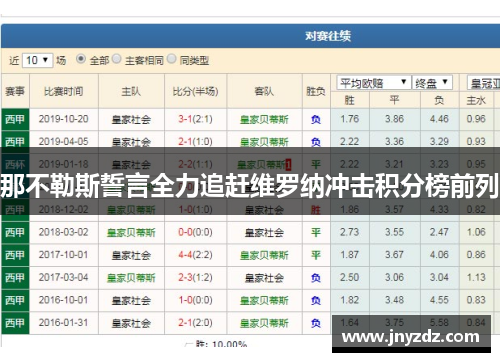
Task: Open the 2-3(1:2) score link
Action: [195, 278]
